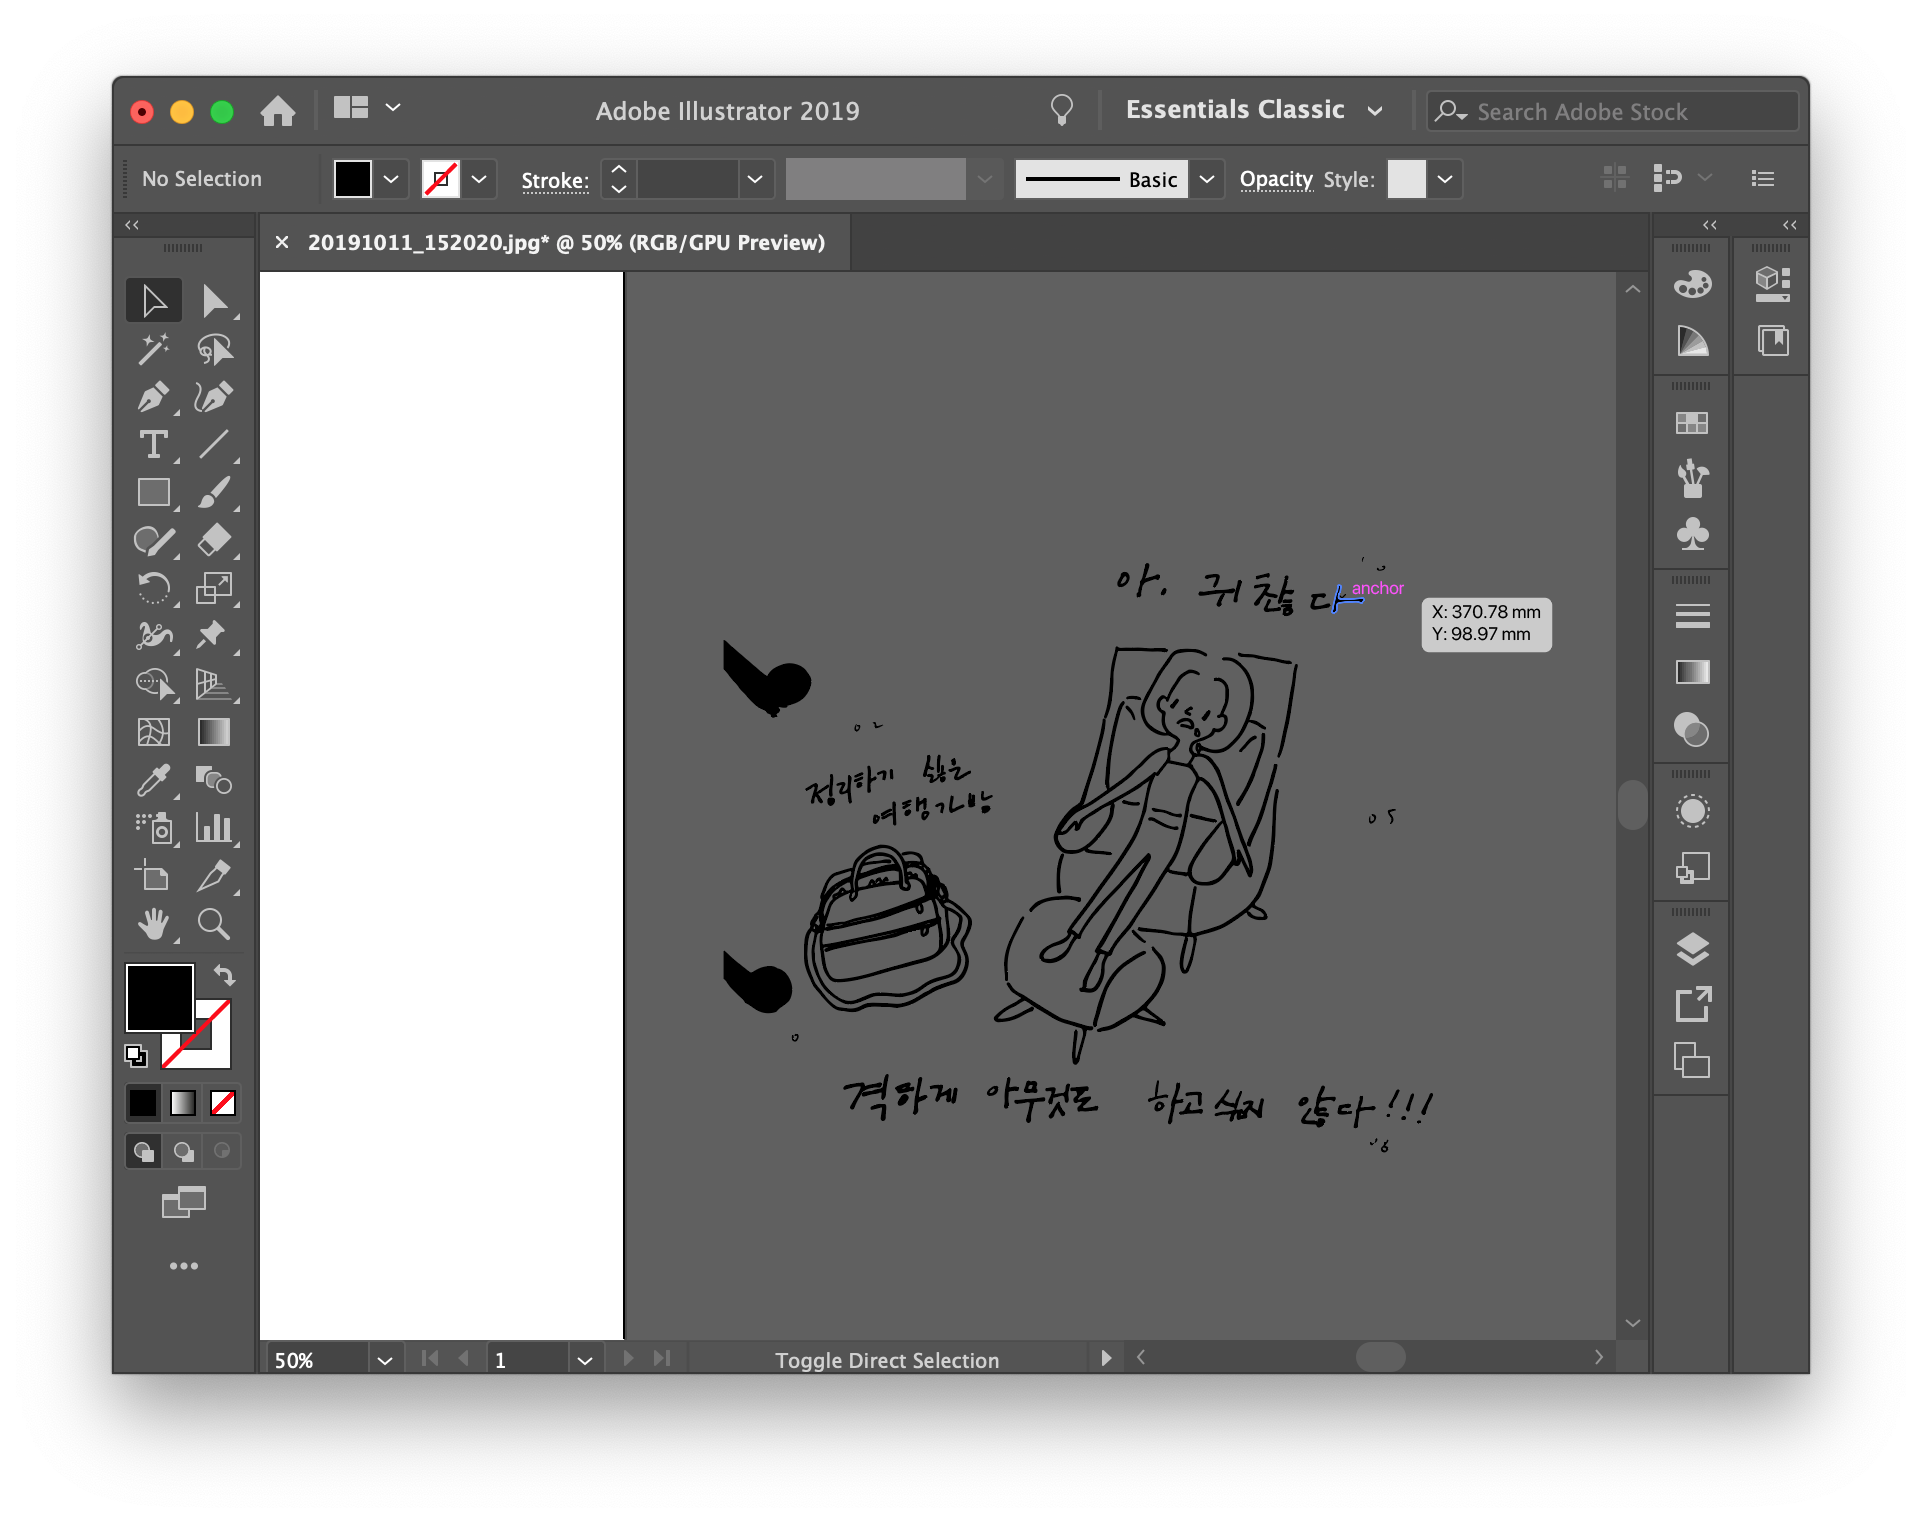The width and height of the screenshot is (1922, 1522).
Task: Switch to the 20191011_152020.jpg document tab
Action: point(565,243)
